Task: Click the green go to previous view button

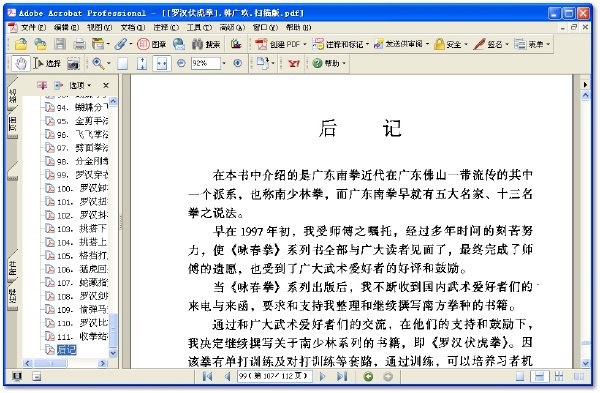Action: tap(368, 377)
